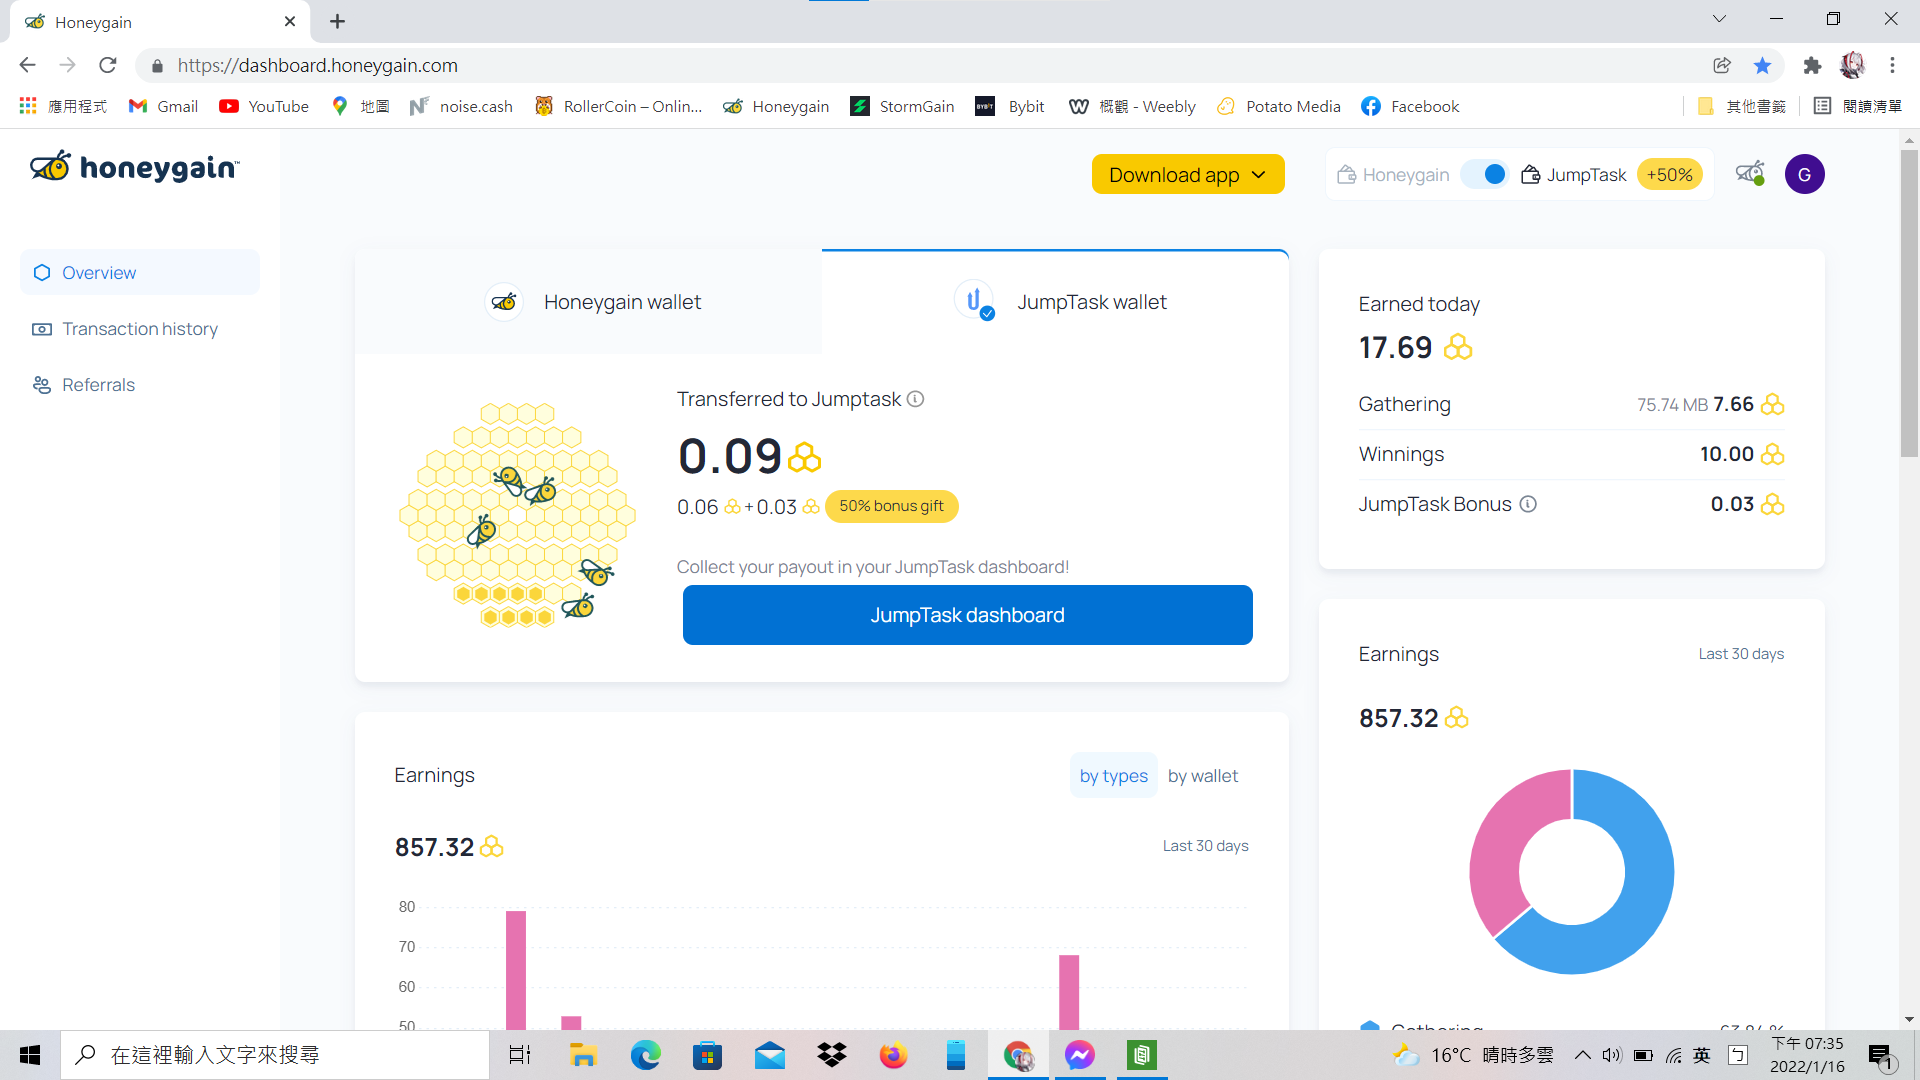Viewport: 1920px width, 1080px height.
Task: Click info icon beside Transferred to Jumptask
Action: [x=915, y=399]
